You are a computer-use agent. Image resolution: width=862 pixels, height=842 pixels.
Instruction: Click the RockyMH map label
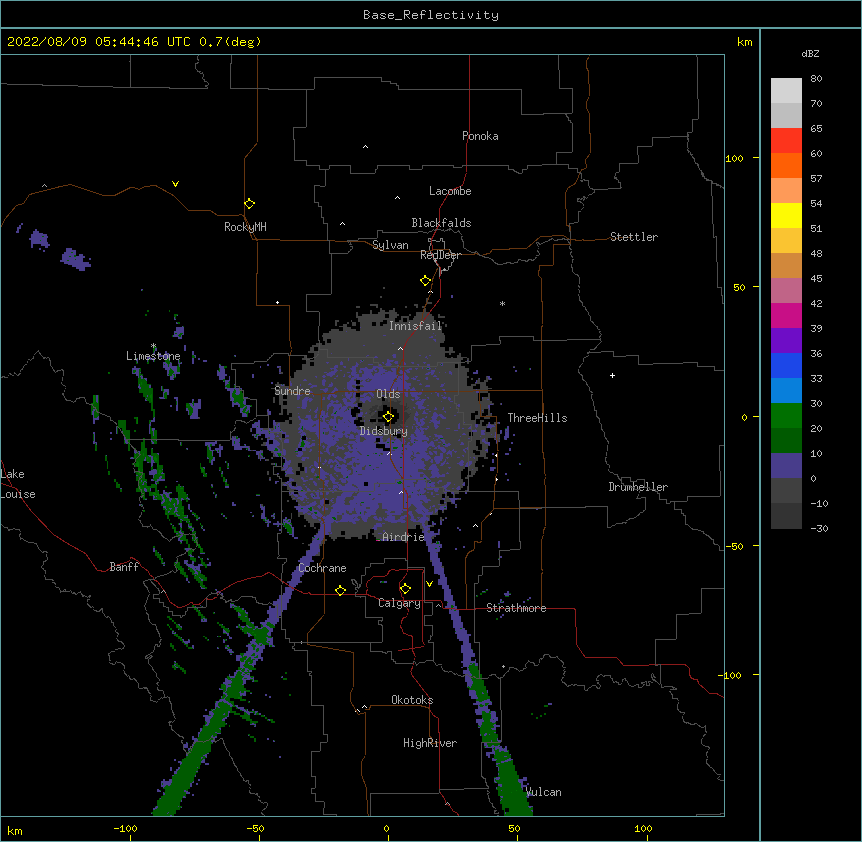coord(245,227)
